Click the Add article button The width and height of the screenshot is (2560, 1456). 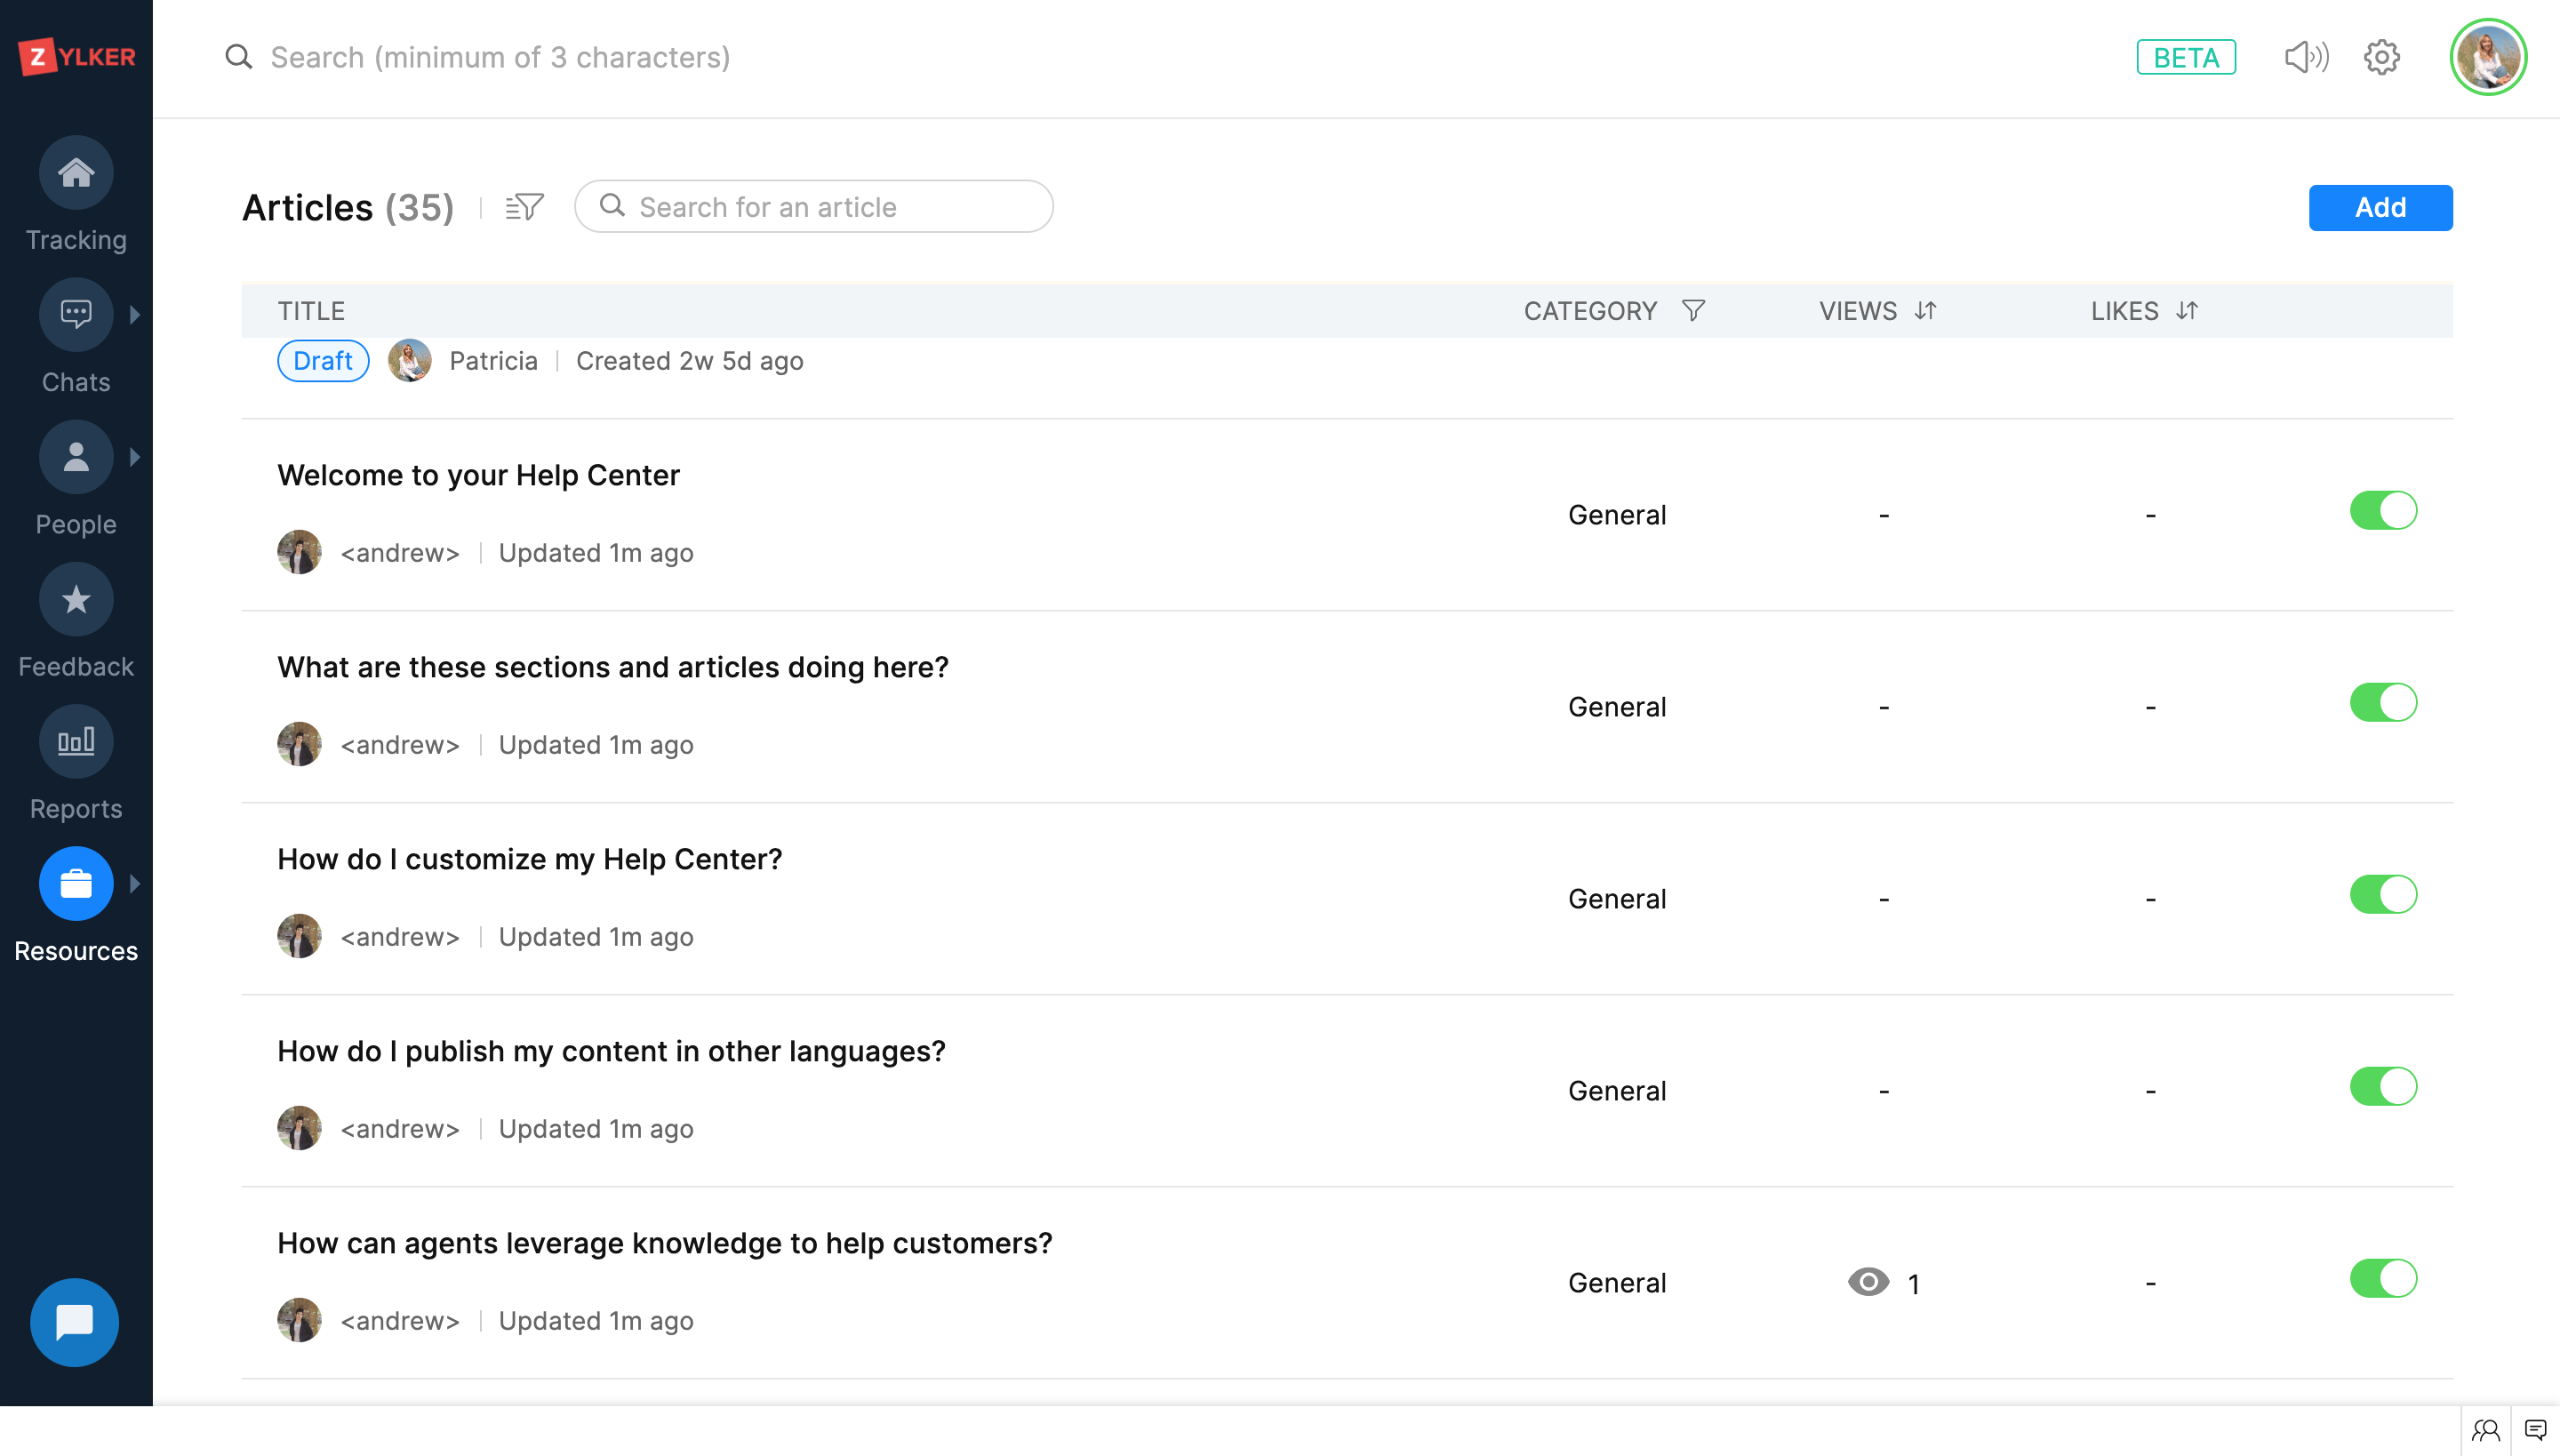click(x=2379, y=208)
